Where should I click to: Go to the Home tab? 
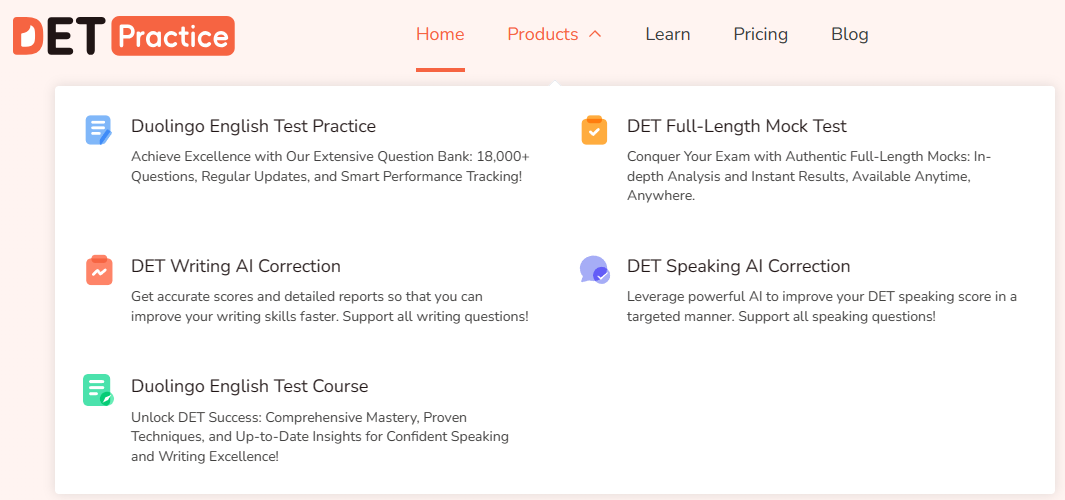(440, 34)
